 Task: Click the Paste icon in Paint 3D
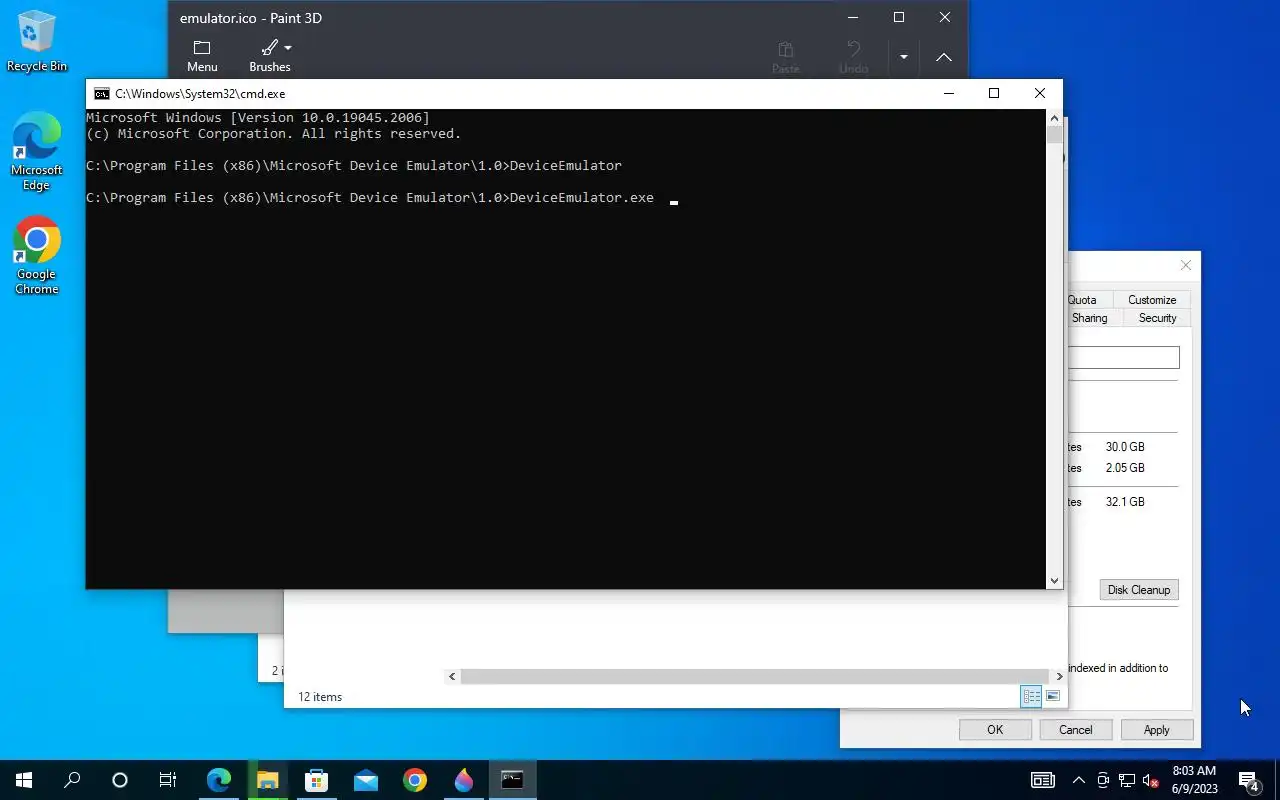pos(786,50)
